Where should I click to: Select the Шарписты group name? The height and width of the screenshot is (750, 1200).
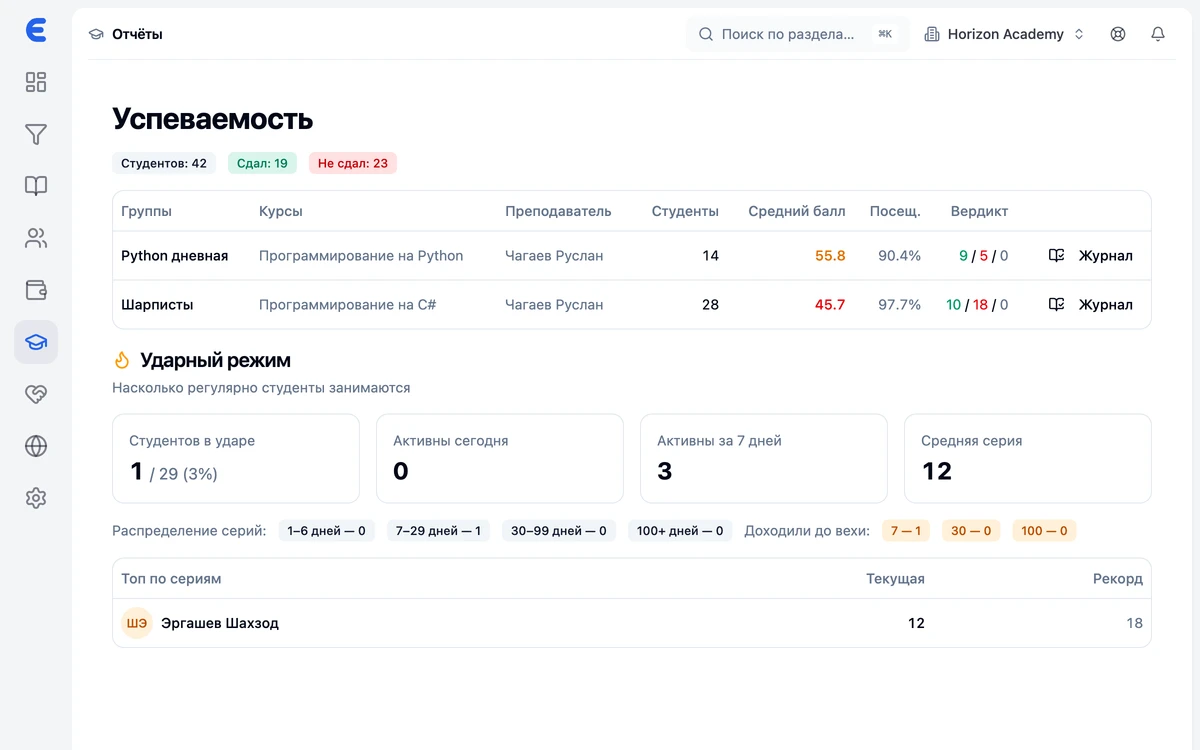click(157, 305)
